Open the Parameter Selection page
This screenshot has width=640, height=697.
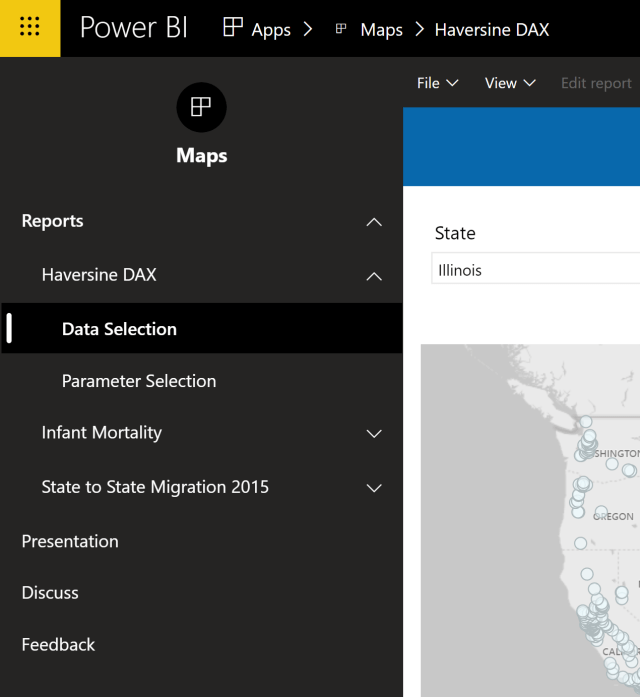139,381
